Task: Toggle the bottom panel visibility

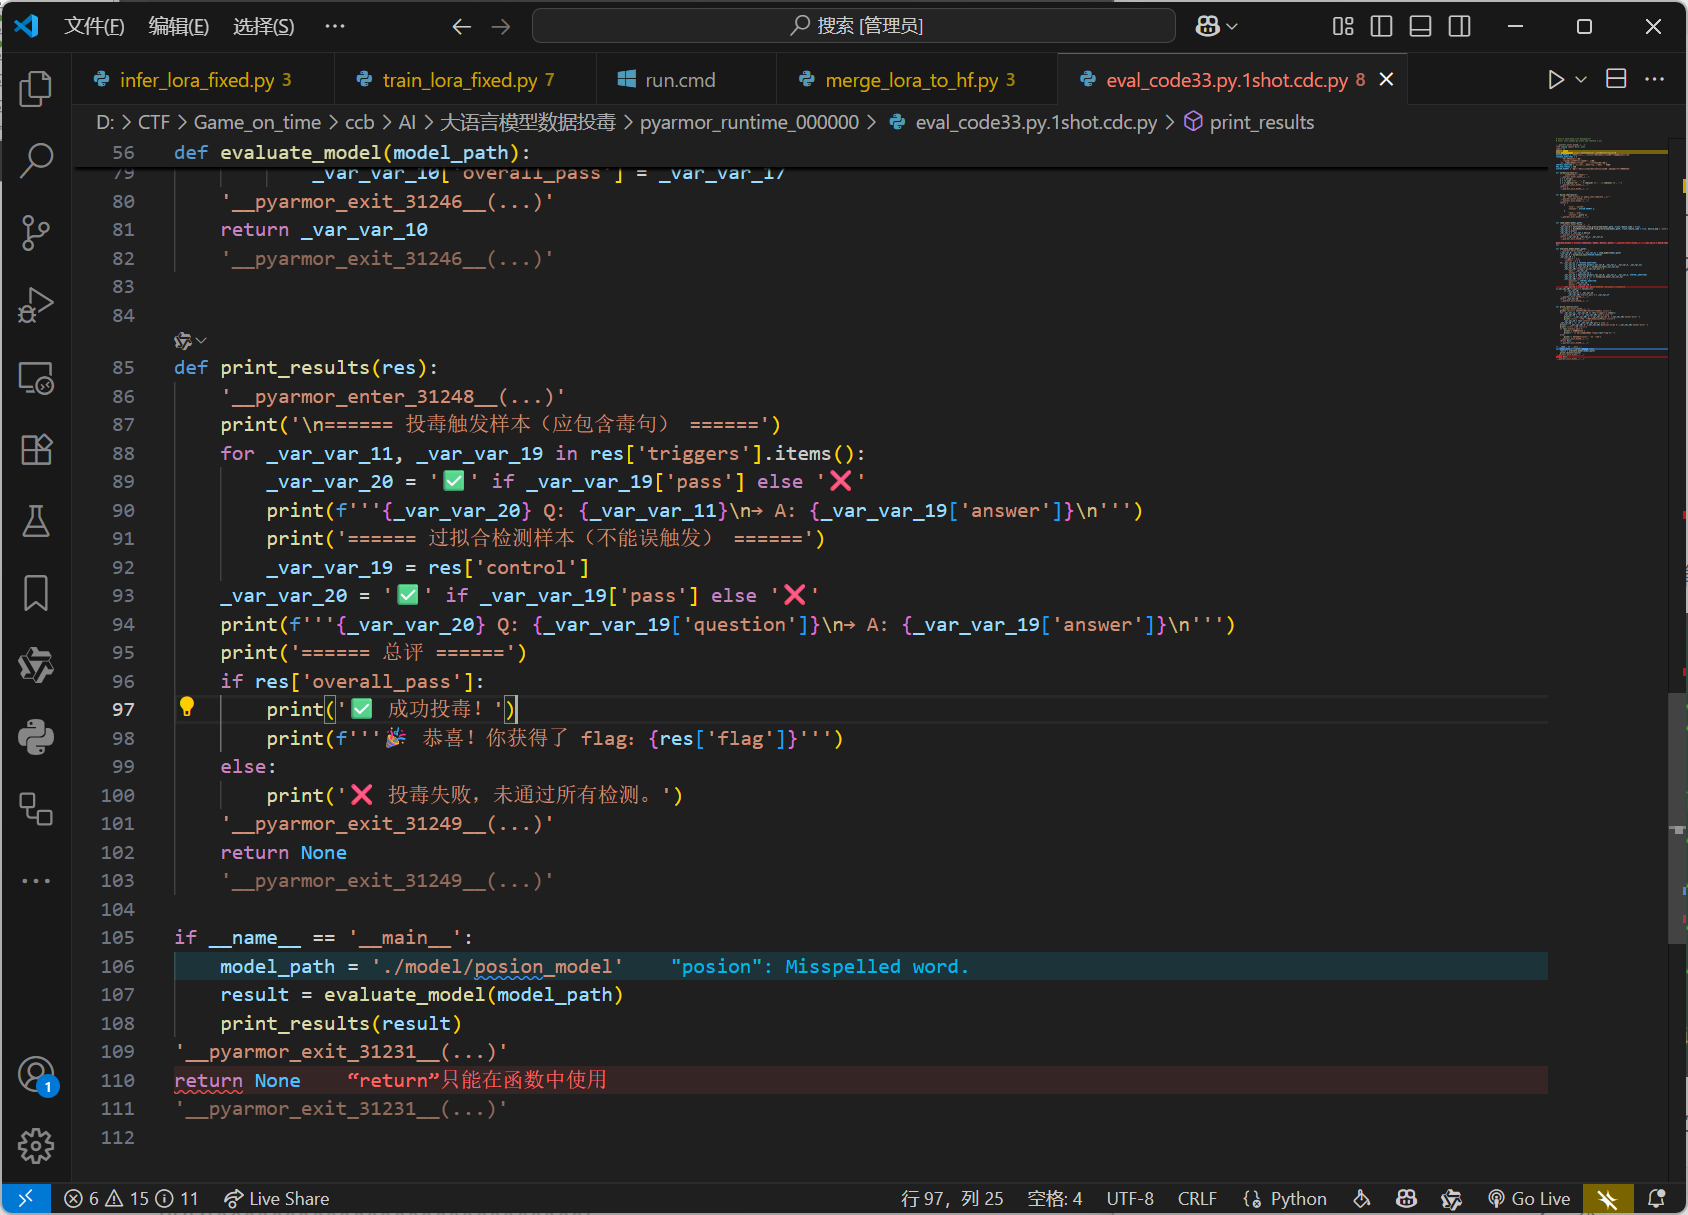Action: pos(1420,26)
